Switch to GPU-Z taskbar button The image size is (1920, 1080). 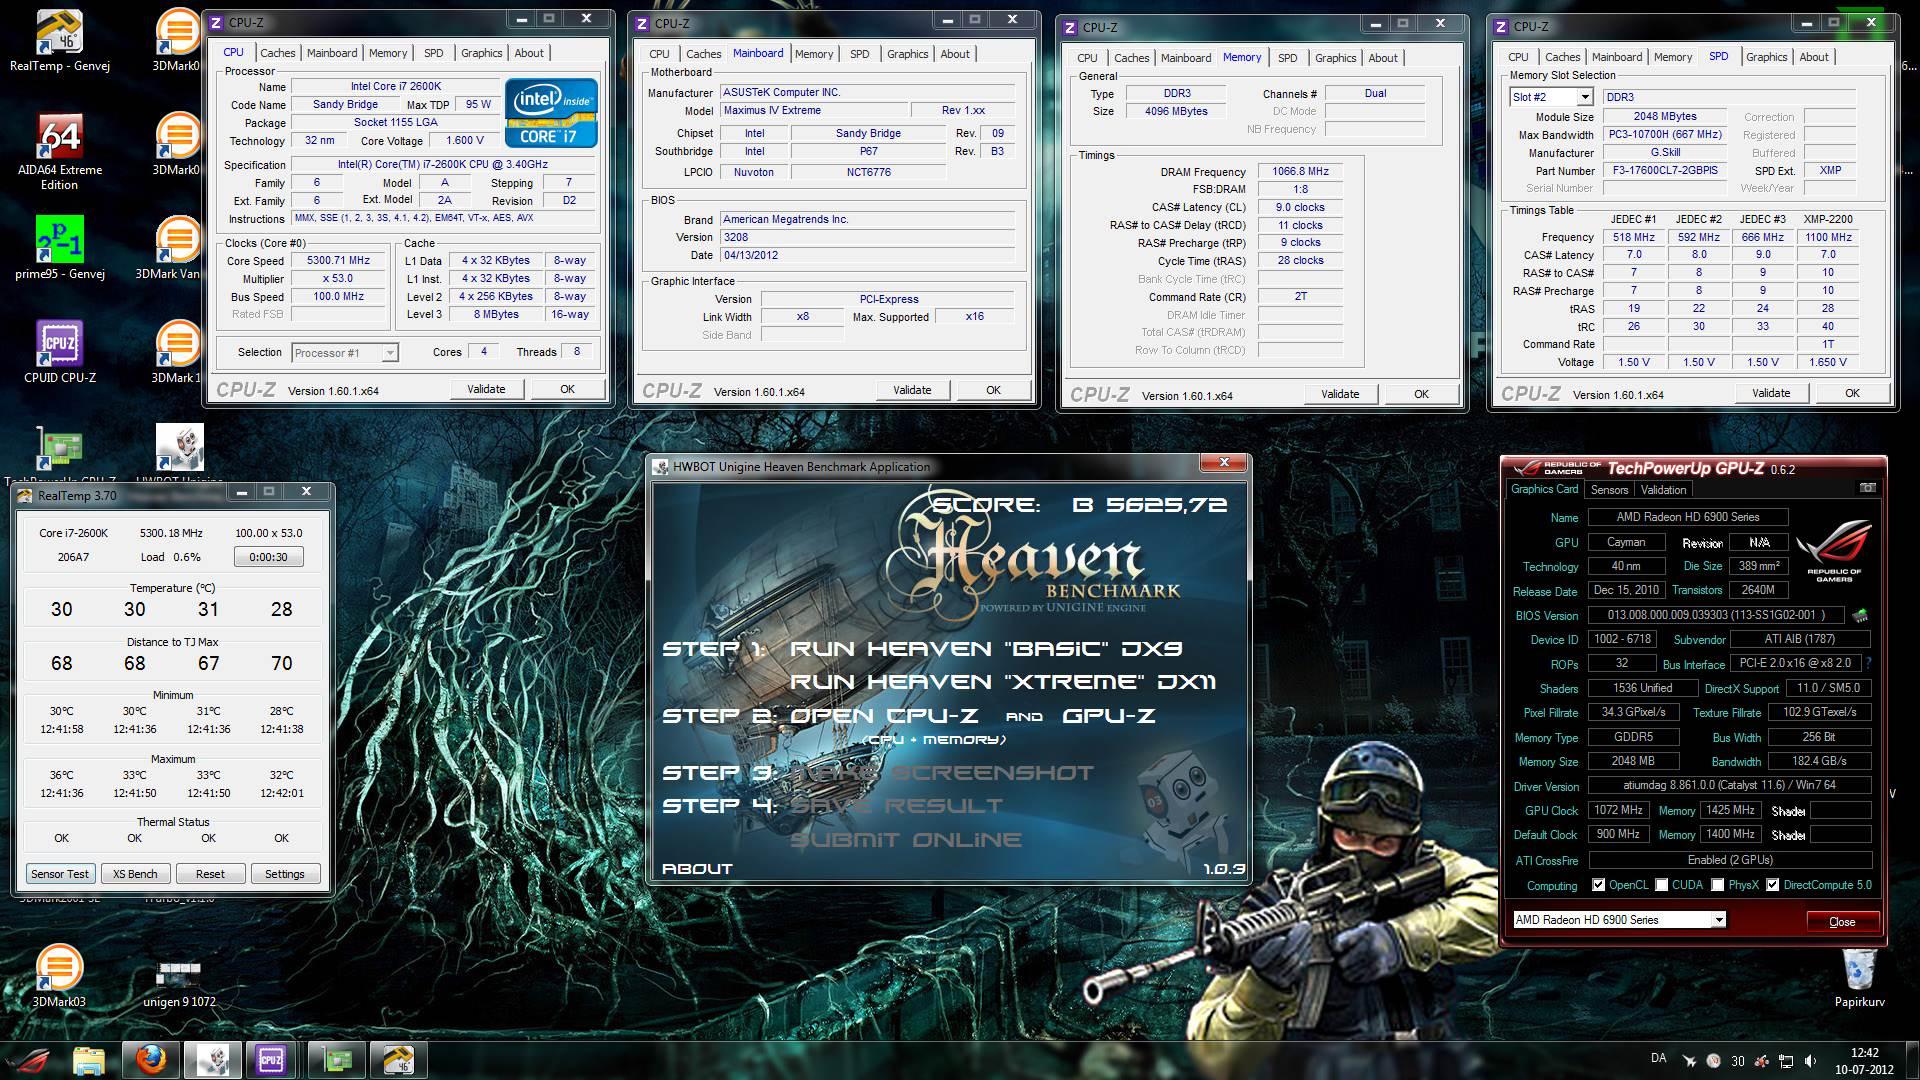click(337, 1060)
